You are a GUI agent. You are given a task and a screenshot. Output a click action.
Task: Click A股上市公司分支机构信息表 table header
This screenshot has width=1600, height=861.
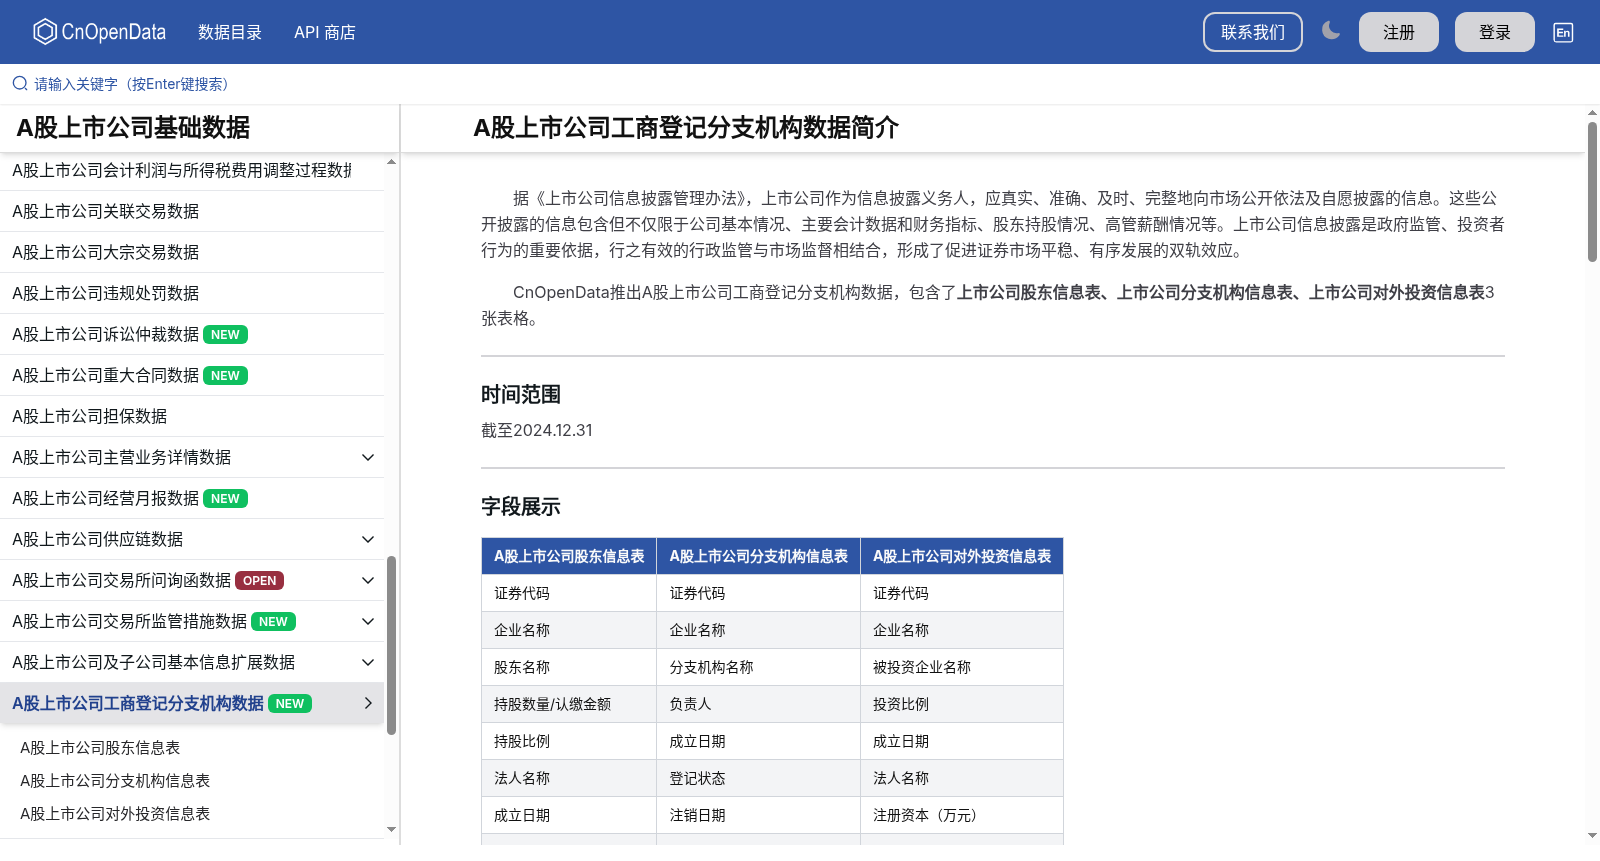758,556
